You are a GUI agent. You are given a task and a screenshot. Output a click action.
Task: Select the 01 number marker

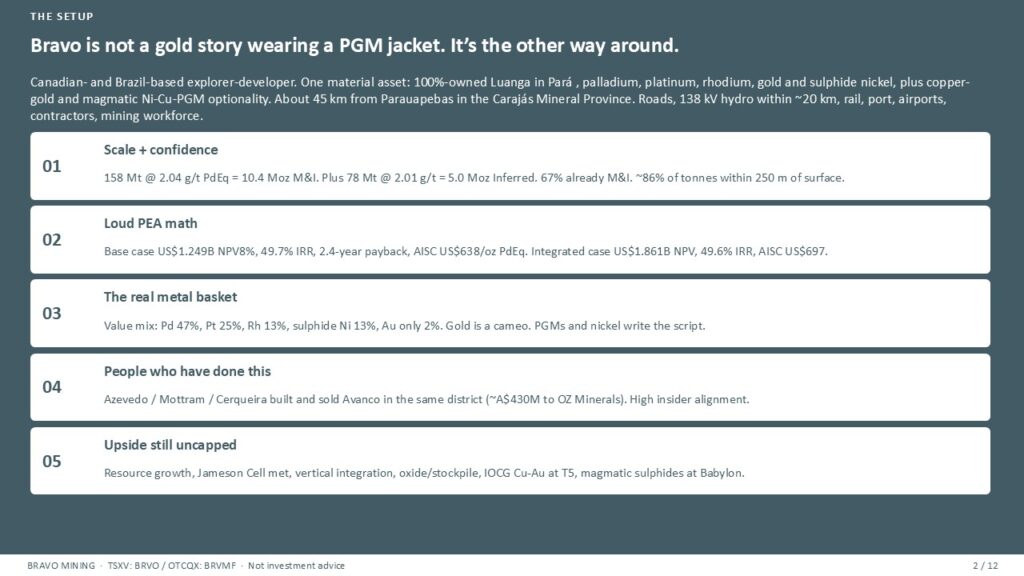pos(52,166)
